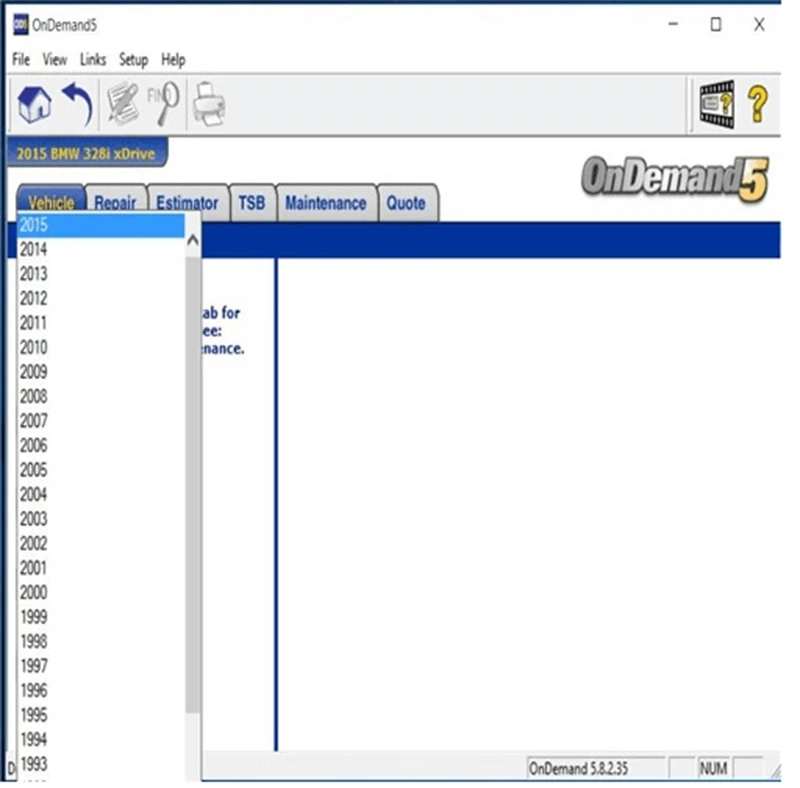This screenshot has height=788, width=800.
Task: Select year 2000 in the list
Action: coord(101,592)
